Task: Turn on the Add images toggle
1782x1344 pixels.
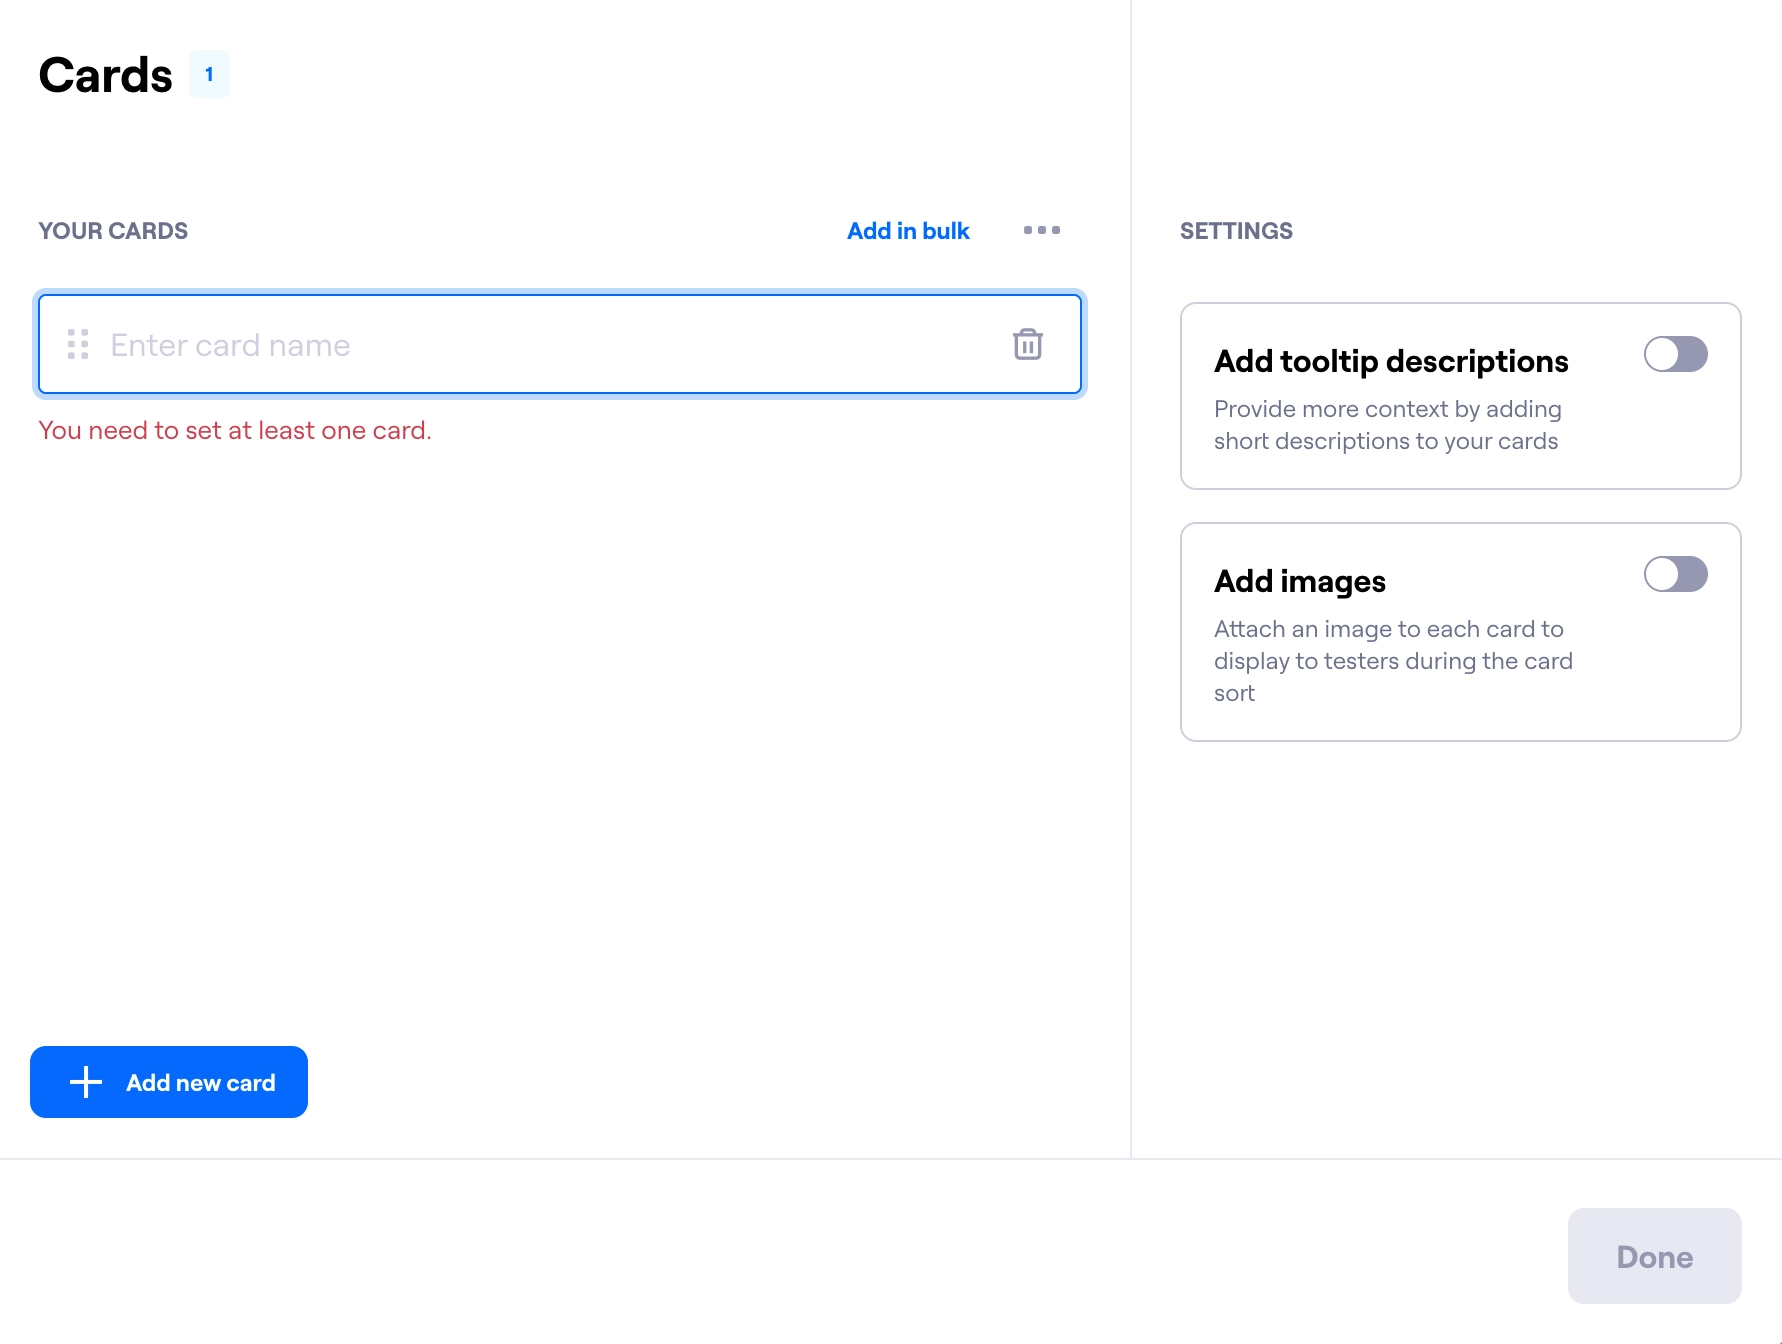Action: pos(1675,574)
